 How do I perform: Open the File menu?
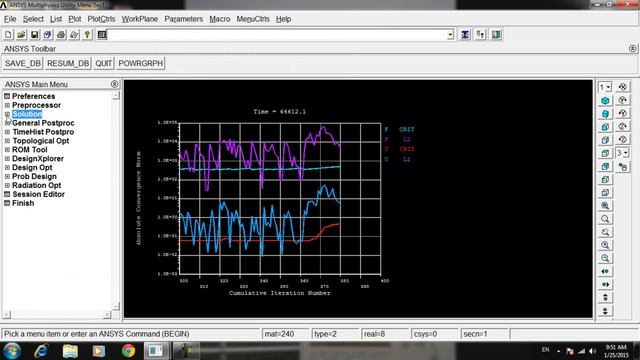[x=10, y=19]
